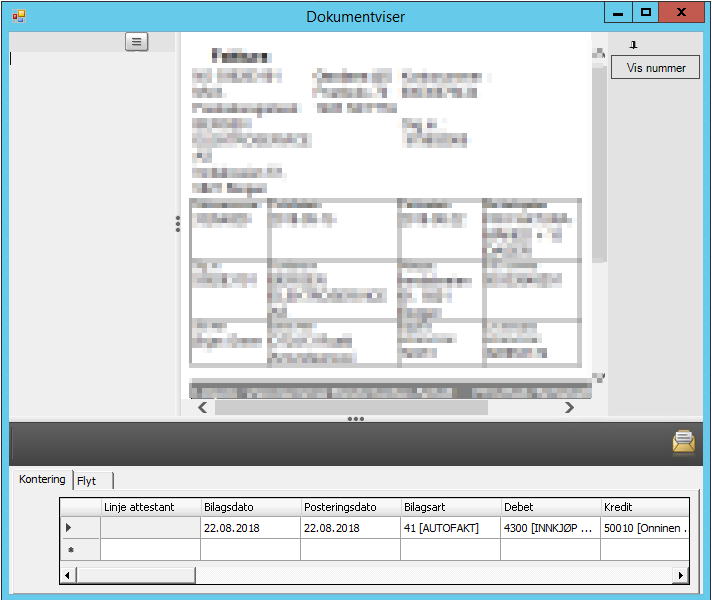Click the Bilagsdato column header

pyautogui.click(x=251, y=507)
